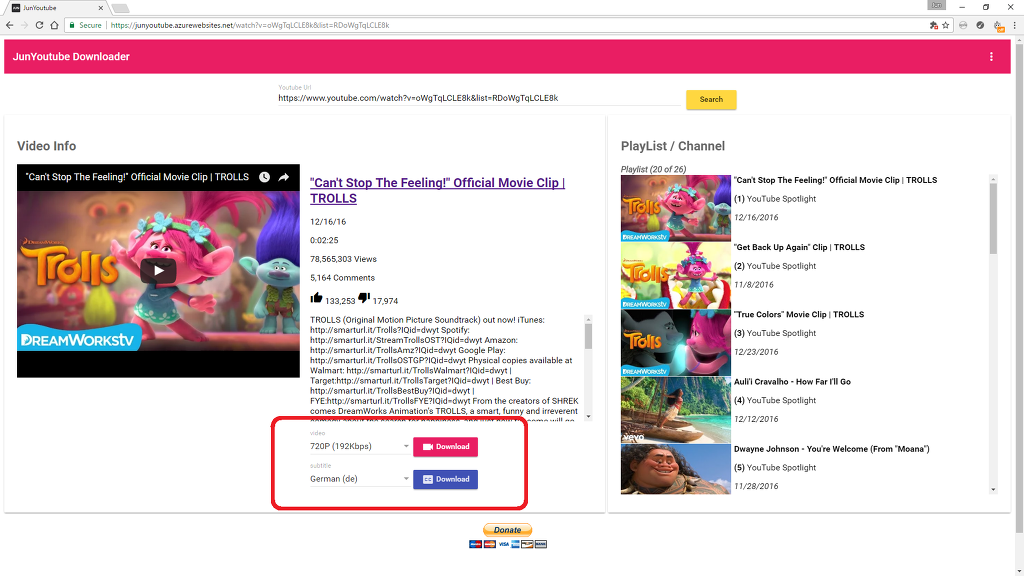The image size is (1024, 576).
Task: Reload the page with the refresh icon
Action: [39, 25]
